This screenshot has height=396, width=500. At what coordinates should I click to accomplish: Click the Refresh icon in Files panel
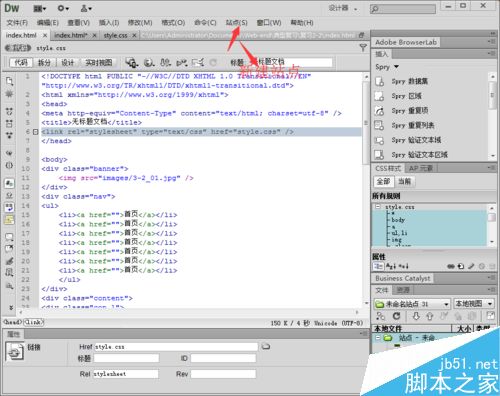pos(396,316)
